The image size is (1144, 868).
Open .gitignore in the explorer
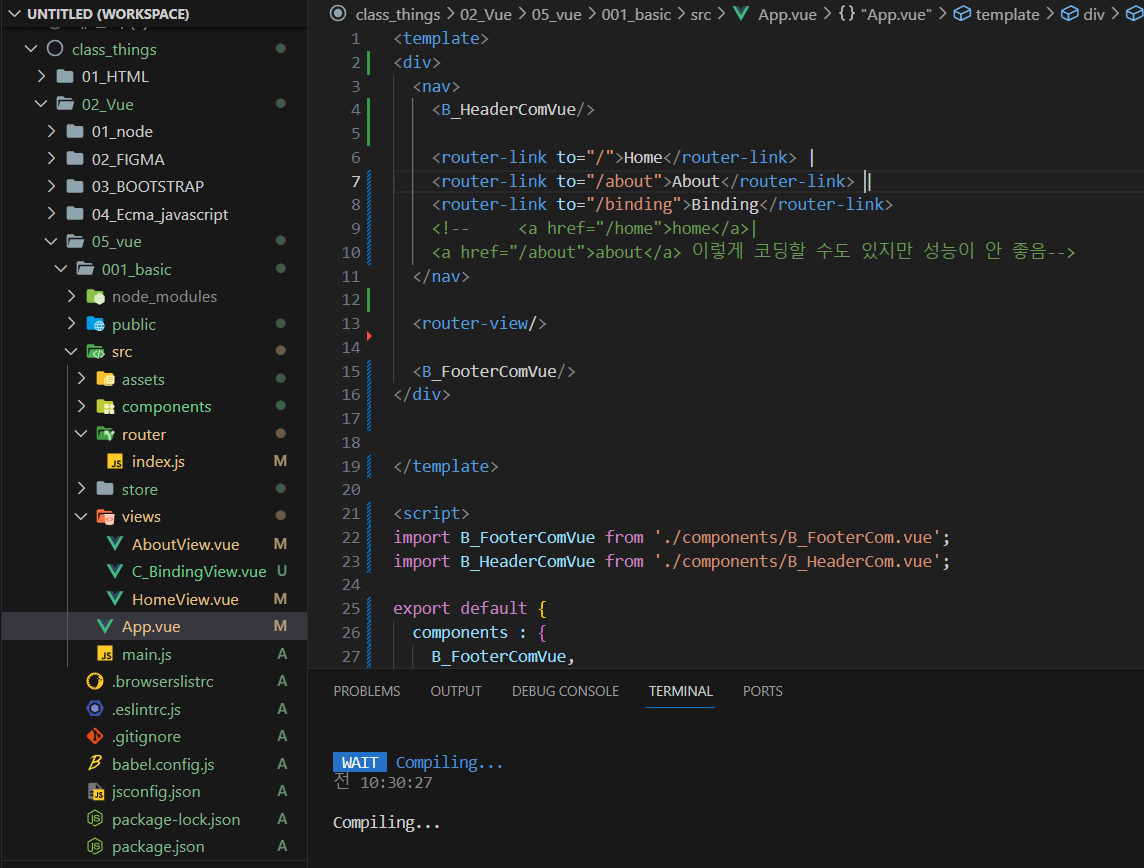click(146, 737)
